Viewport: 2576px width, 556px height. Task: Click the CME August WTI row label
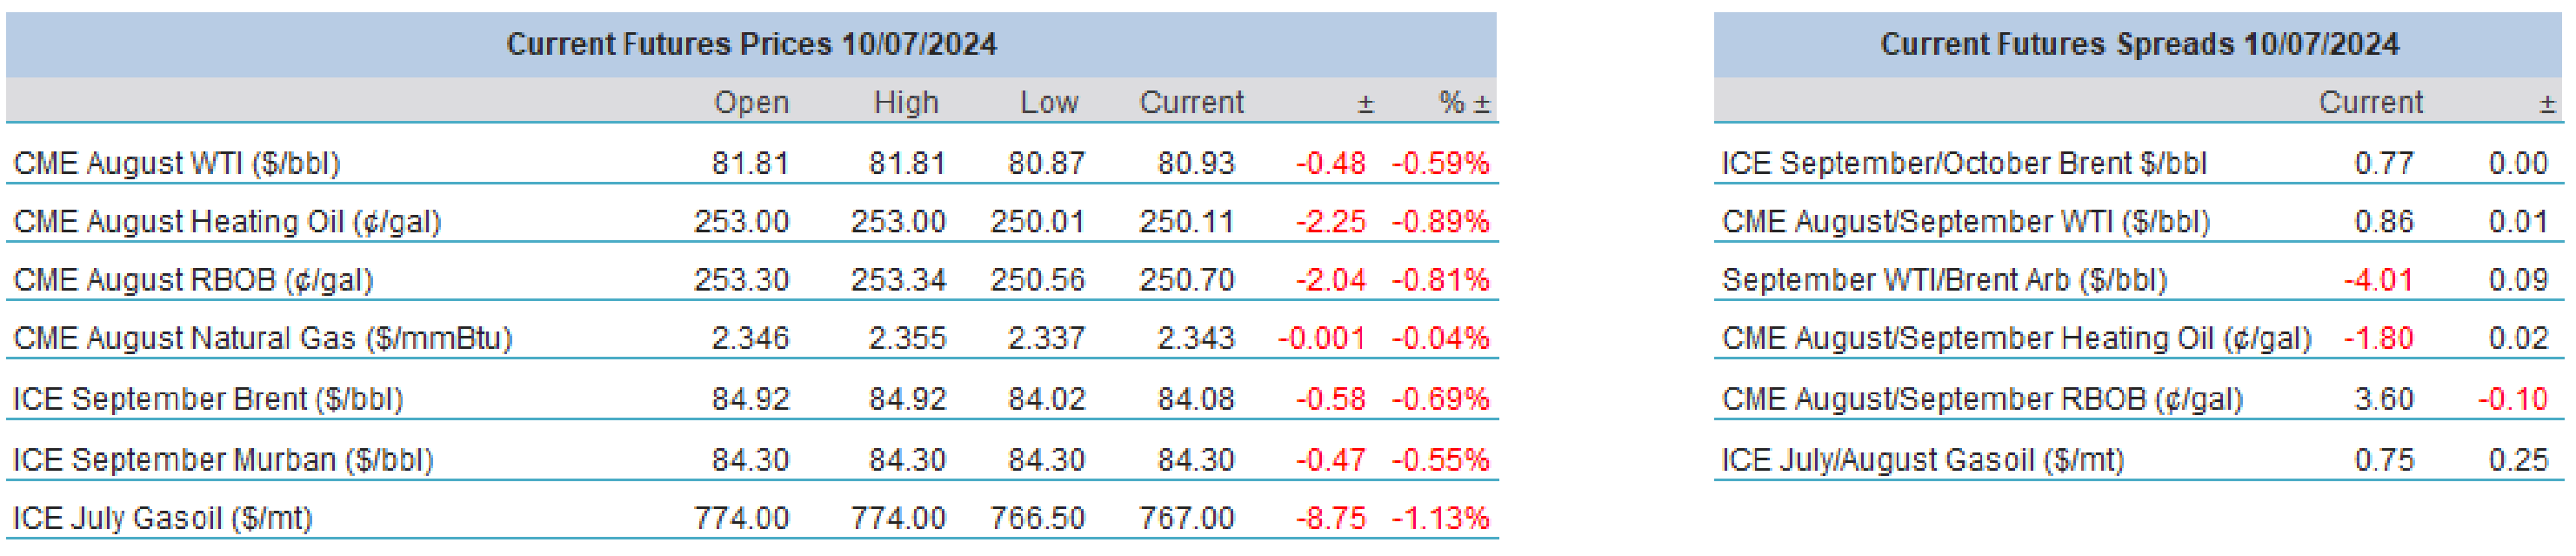177,163
